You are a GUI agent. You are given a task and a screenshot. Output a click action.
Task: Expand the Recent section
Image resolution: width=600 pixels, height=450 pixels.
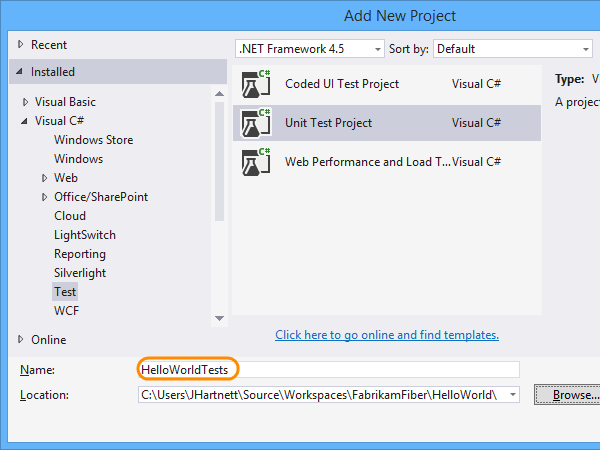point(22,45)
